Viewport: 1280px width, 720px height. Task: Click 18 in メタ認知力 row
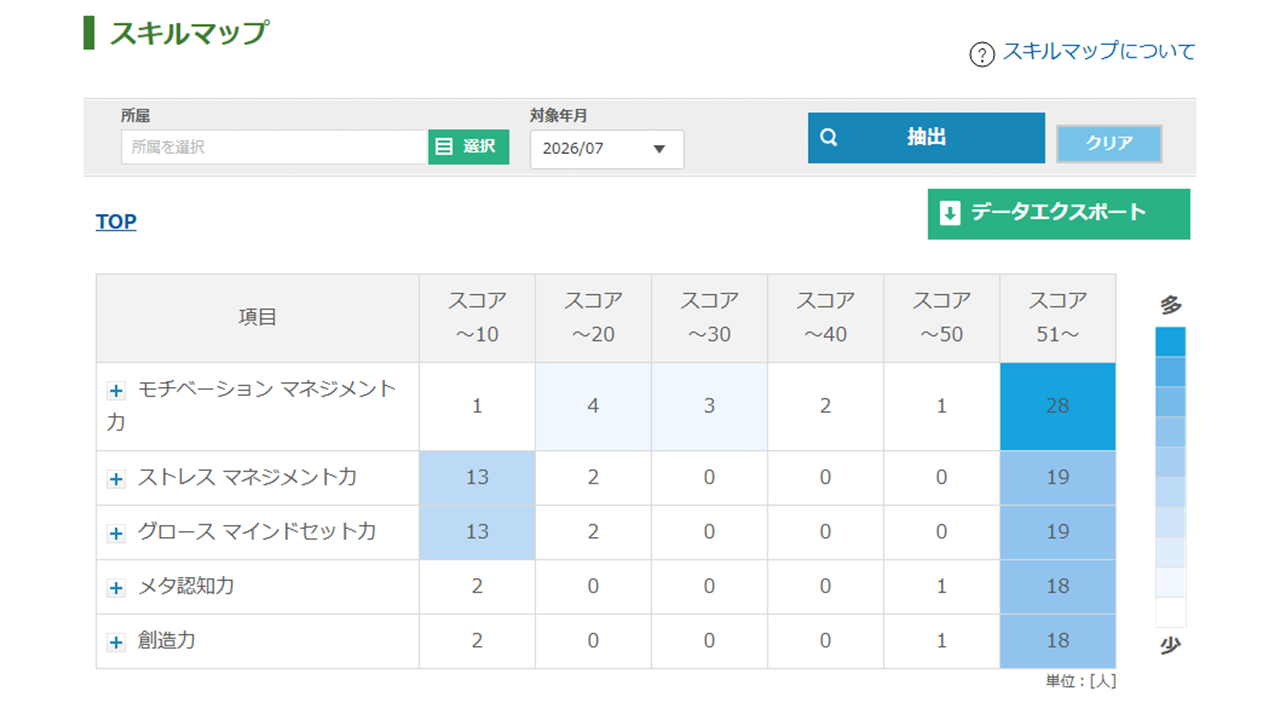1058,586
